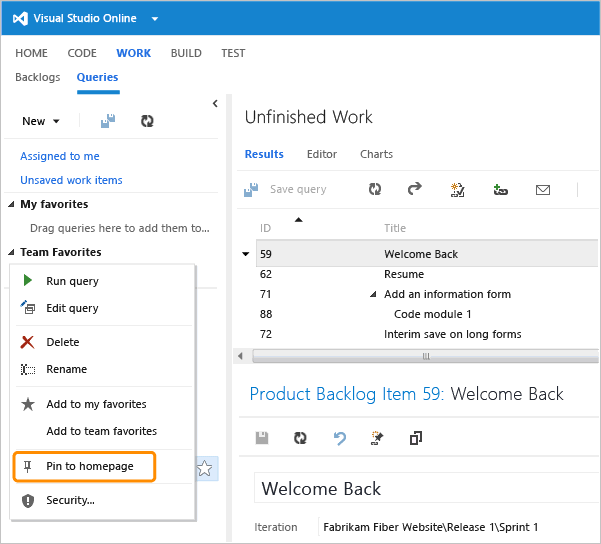The height and width of the screenshot is (544, 601).
Task: Open Product Backlog Item 59 link
Action: (346, 394)
